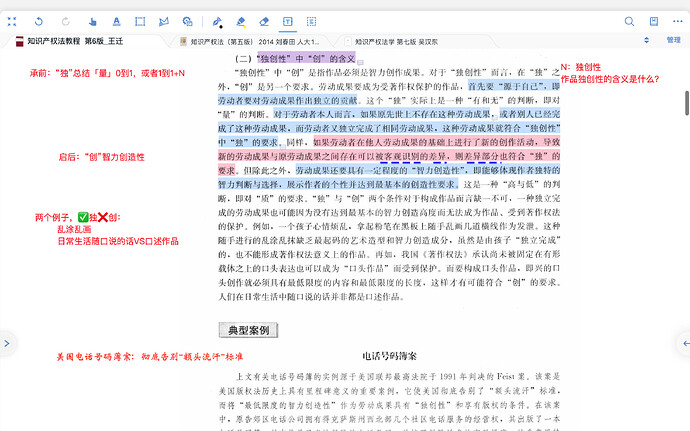This screenshot has width=690, height=431.
Task: Select note 美国电话号码簿案：彻底告别"额头流汗"标准
Action: pos(150,357)
